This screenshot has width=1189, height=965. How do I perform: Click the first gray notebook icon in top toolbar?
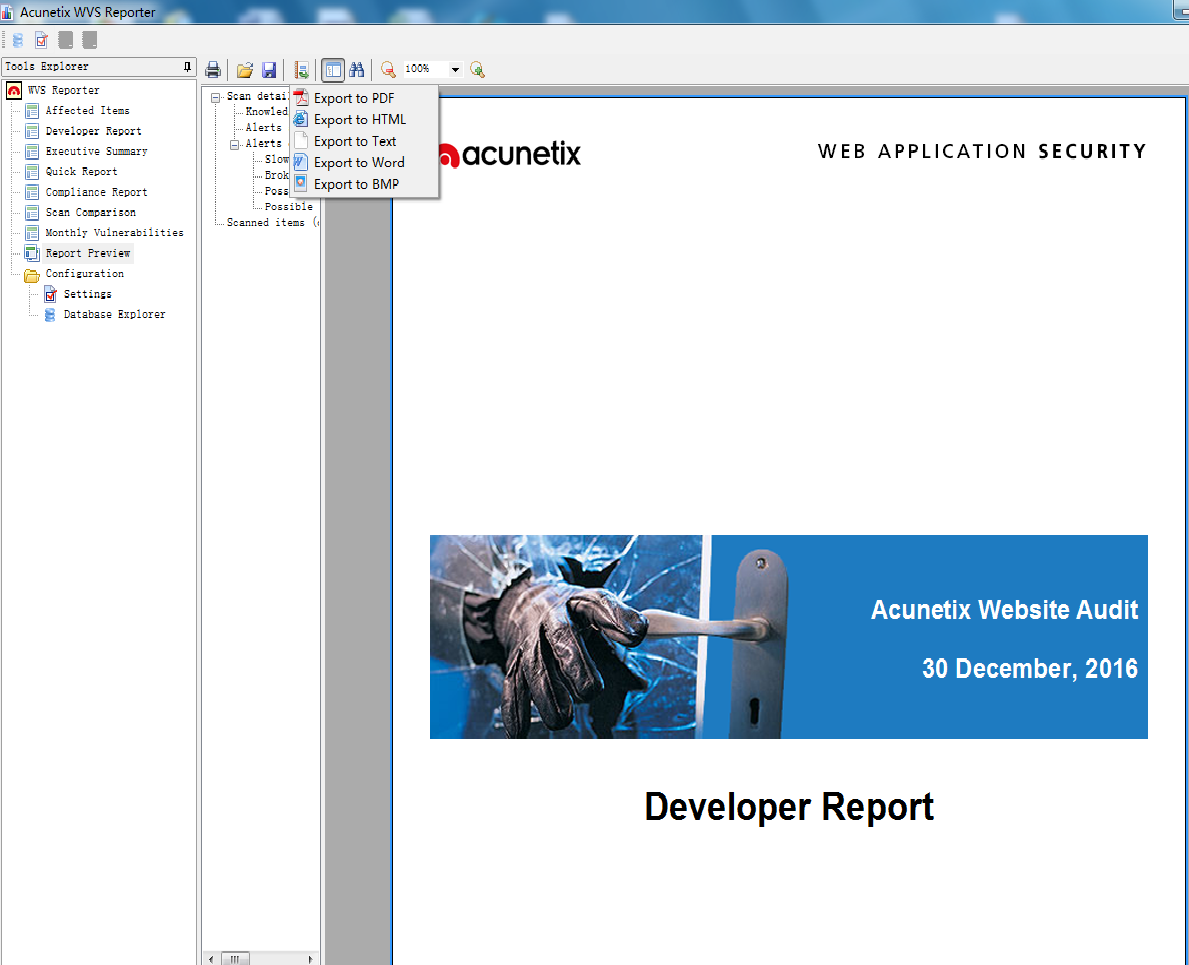click(x=66, y=40)
